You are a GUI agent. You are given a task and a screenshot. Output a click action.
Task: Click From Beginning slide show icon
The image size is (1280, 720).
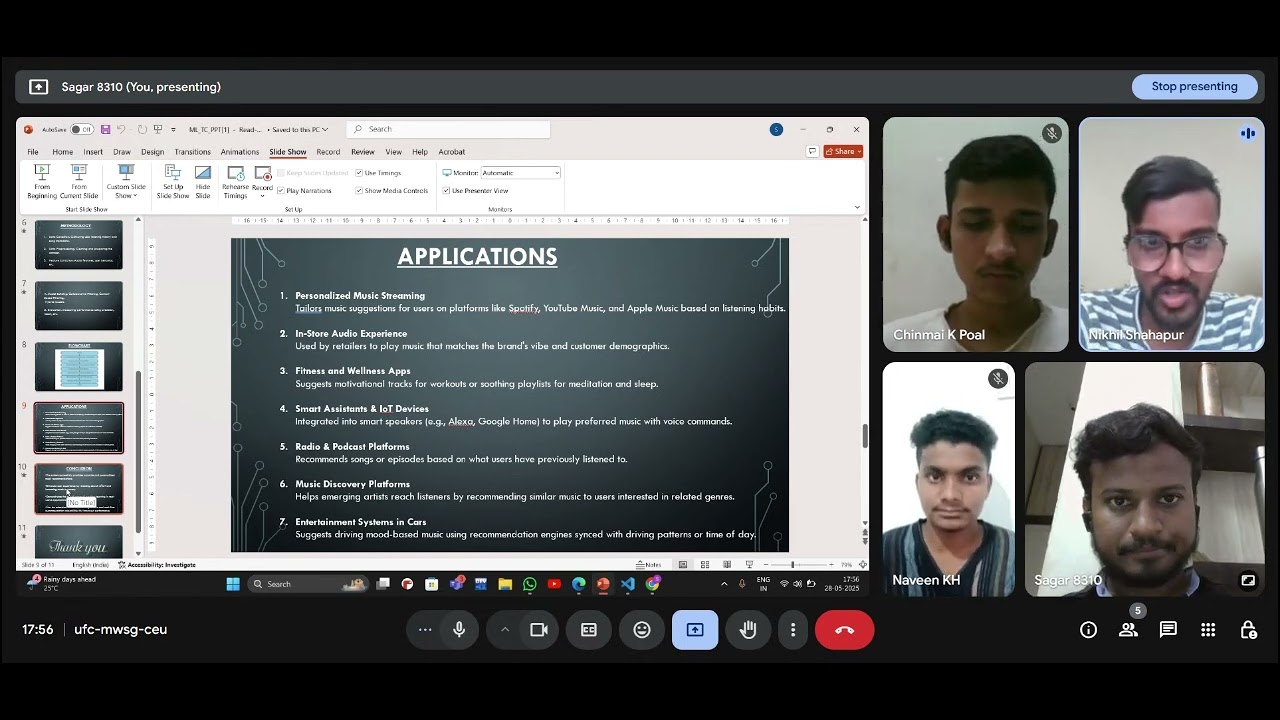click(42, 181)
